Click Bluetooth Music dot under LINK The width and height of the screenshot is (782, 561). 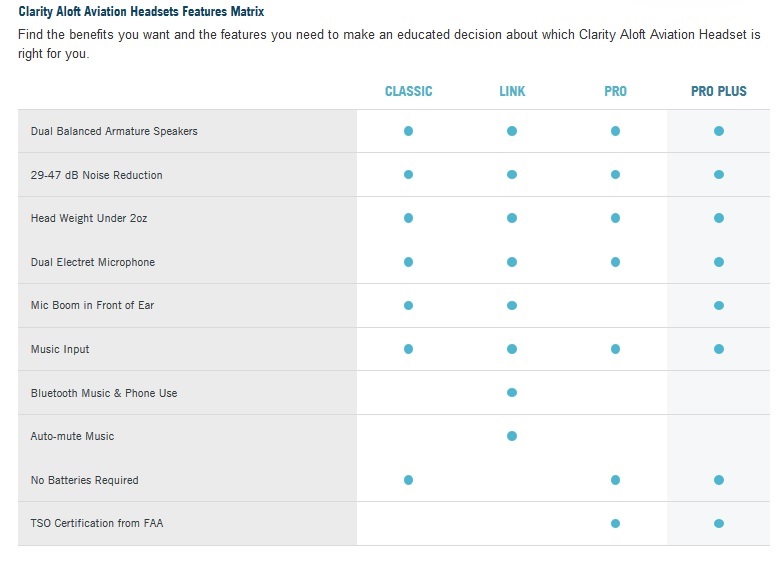point(512,392)
